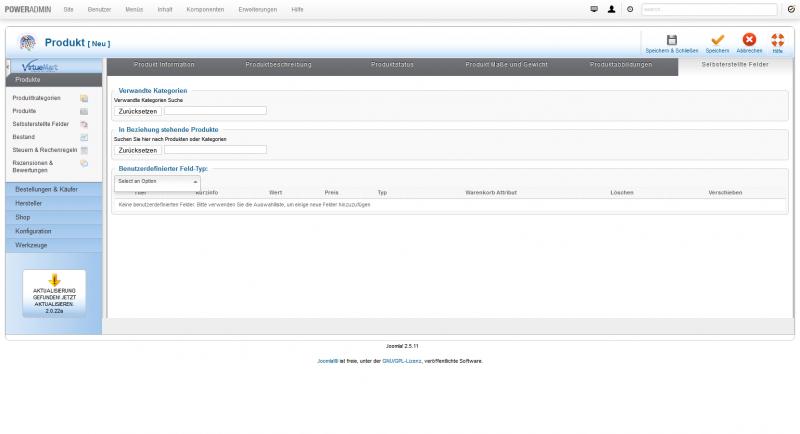
Task: Open the 'Select an Option' field type dropdown
Action: pos(157,181)
